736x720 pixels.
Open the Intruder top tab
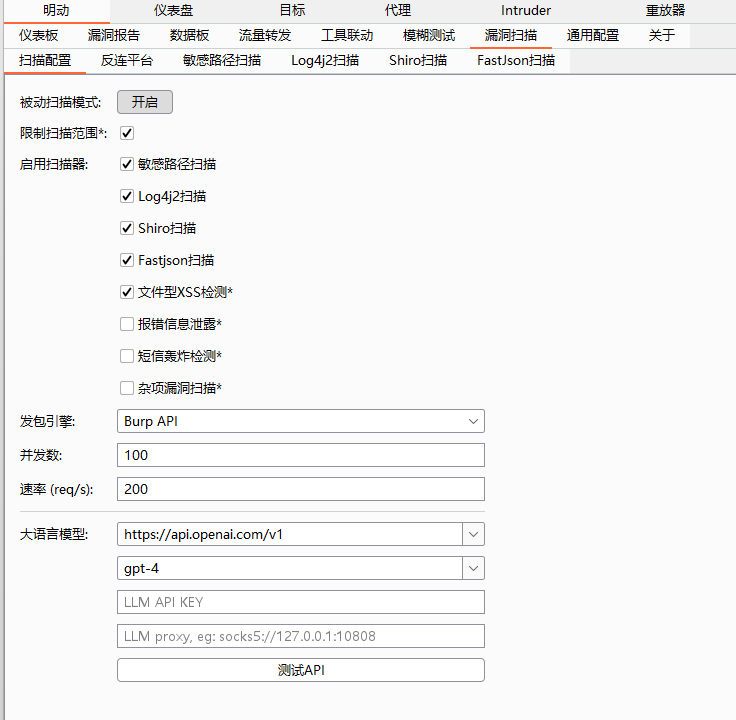click(525, 11)
